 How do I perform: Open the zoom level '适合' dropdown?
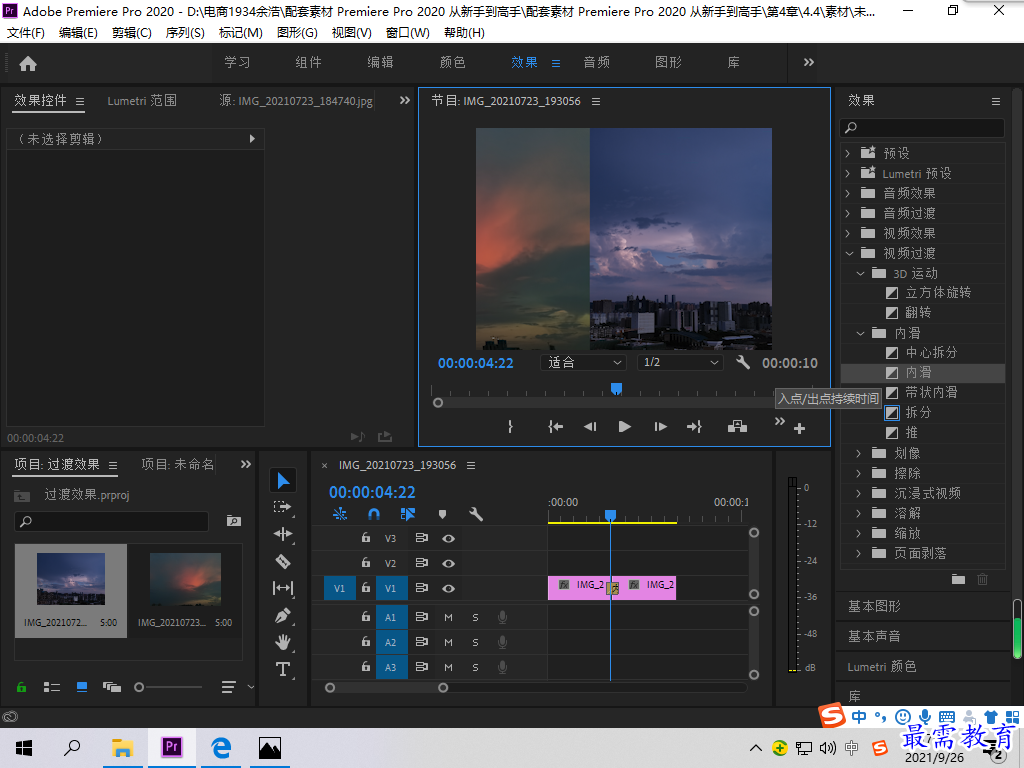583,362
